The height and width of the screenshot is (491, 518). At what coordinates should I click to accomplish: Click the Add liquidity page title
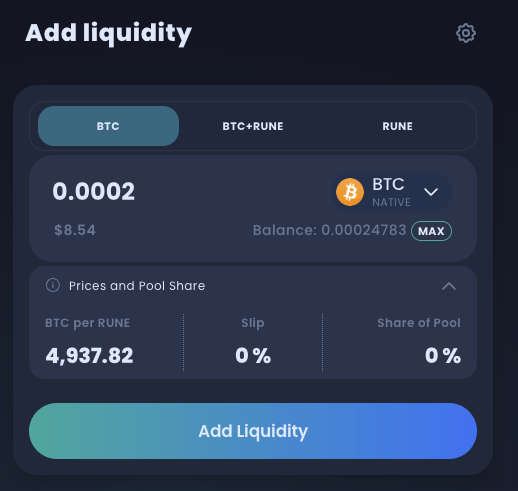(109, 33)
